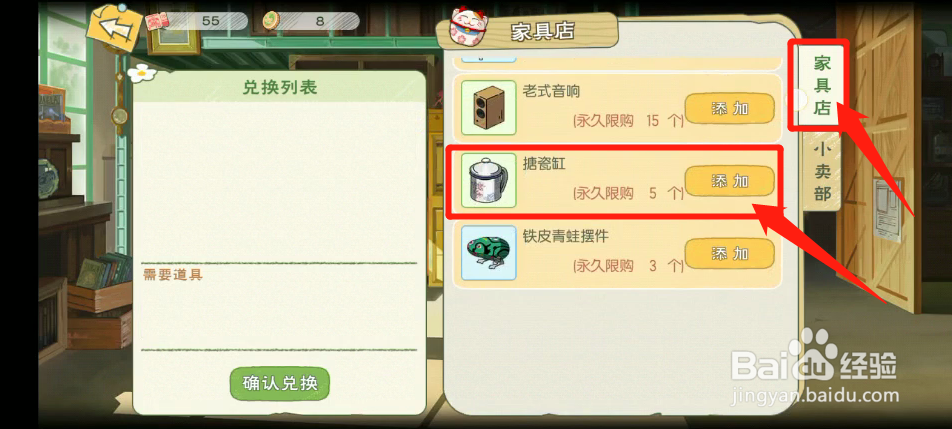Switch to the 小卖部 side tab
Screen dimensions: 952x429
(x=821, y=171)
